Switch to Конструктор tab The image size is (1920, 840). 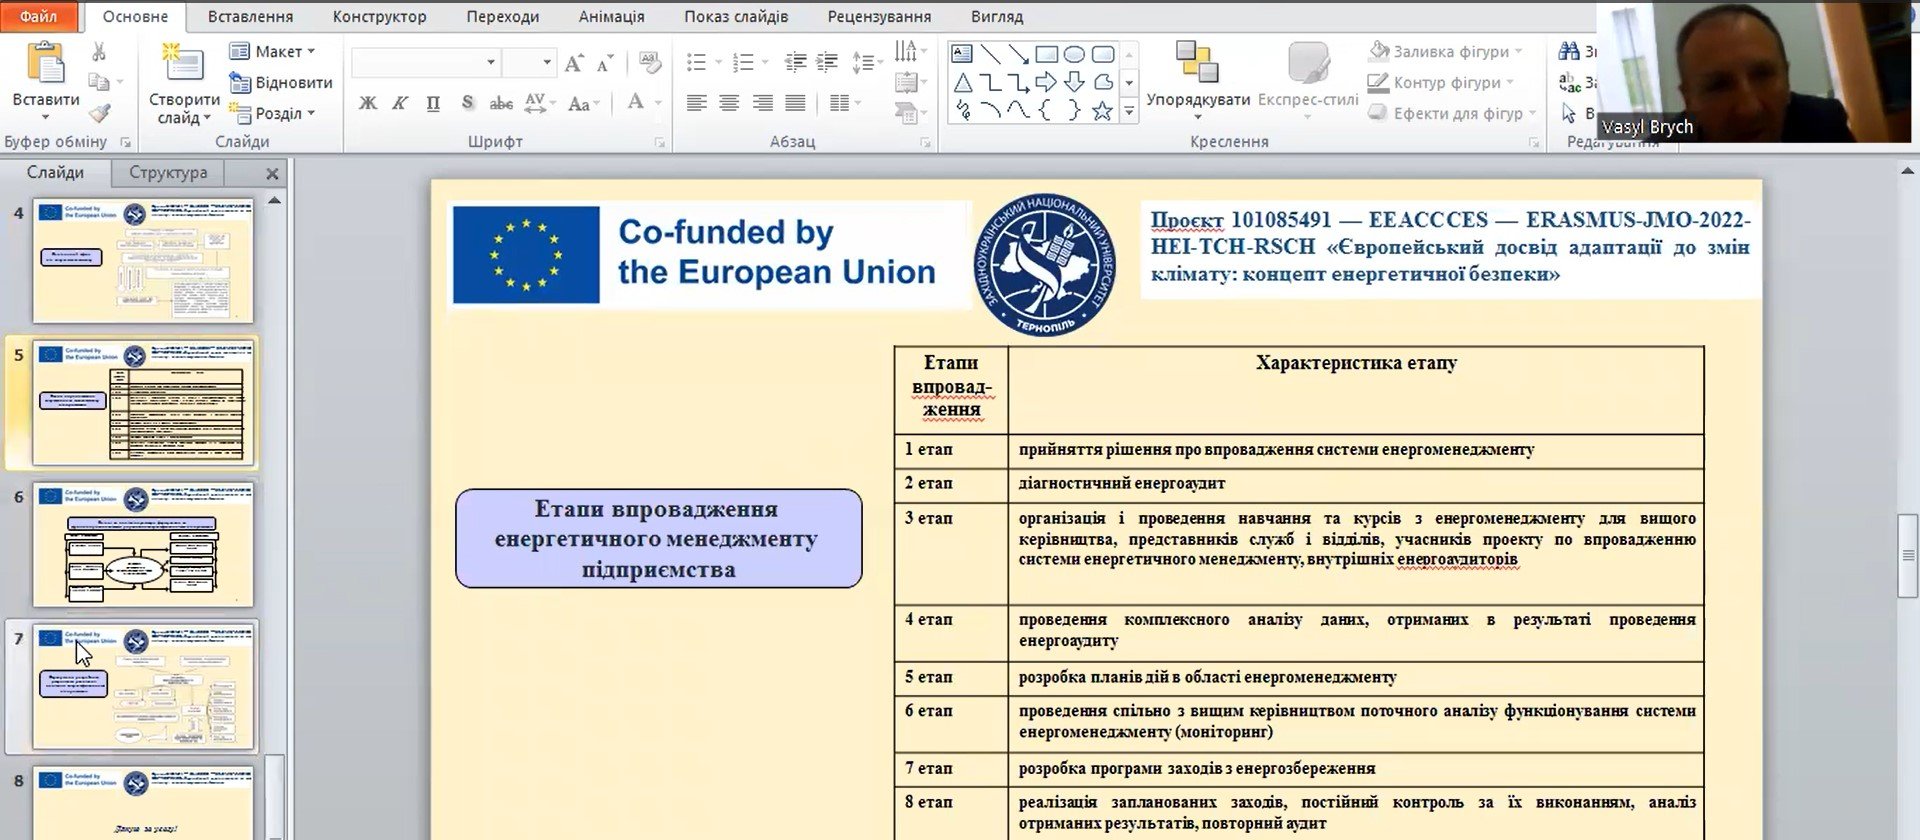tap(379, 16)
